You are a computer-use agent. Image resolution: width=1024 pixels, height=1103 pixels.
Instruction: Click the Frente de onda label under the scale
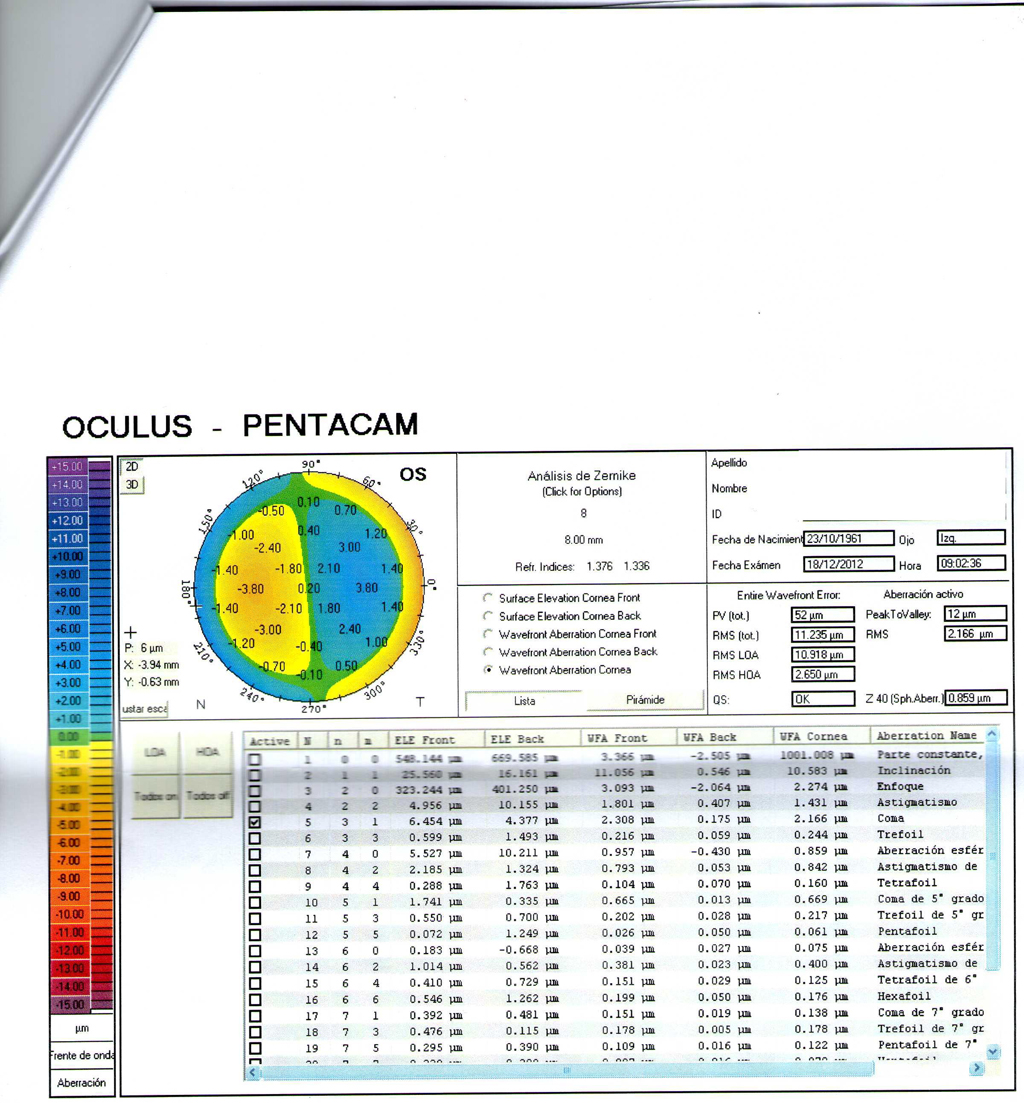point(82,1055)
